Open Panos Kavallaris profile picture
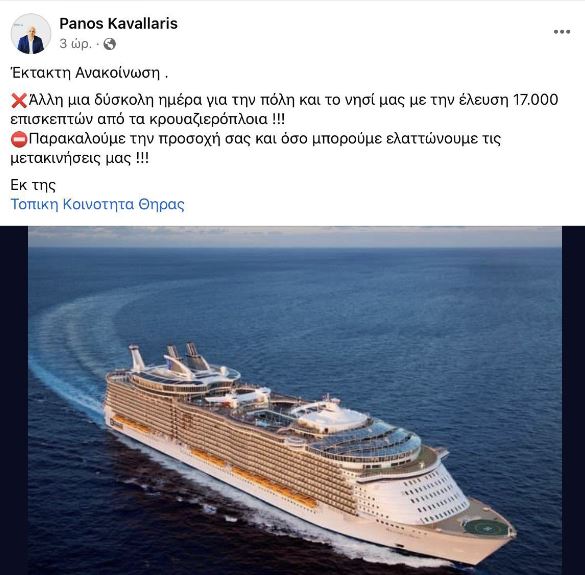This screenshot has width=585, height=575. tap(31, 34)
